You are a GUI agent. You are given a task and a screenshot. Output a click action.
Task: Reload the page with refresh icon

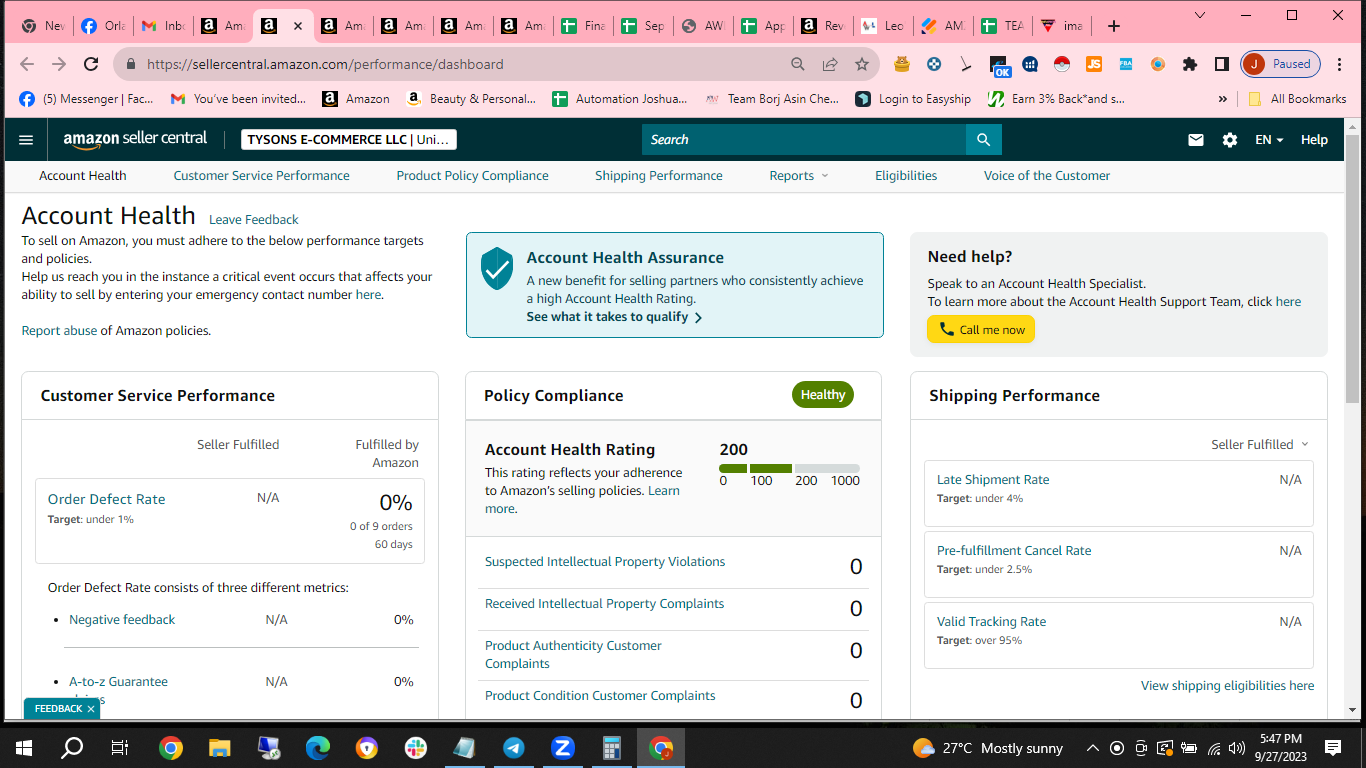click(91, 64)
